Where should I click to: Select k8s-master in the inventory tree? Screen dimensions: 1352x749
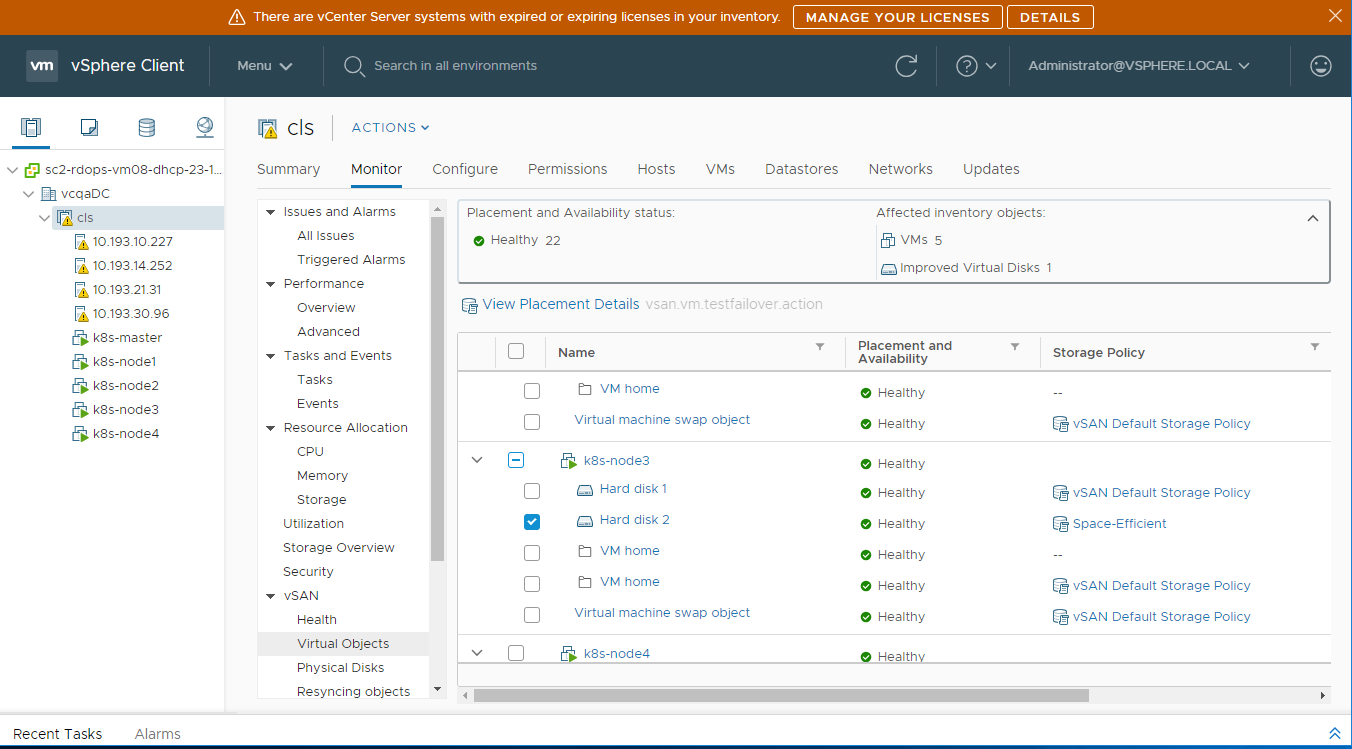tap(127, 338)
